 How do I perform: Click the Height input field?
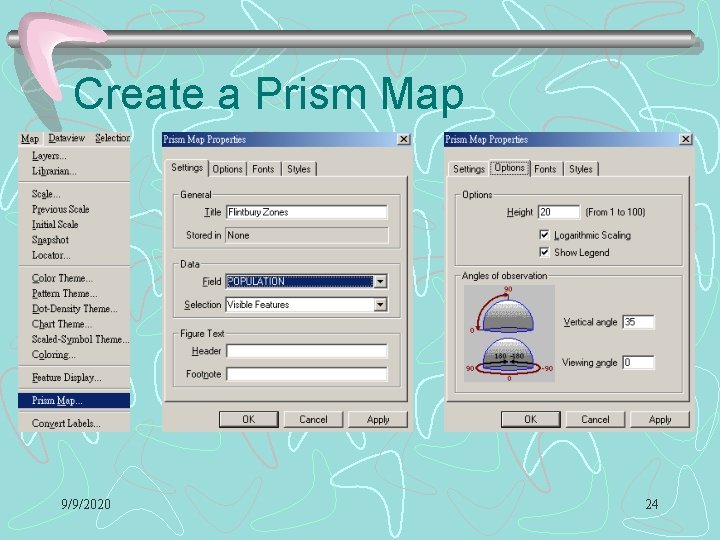(559, 212)
